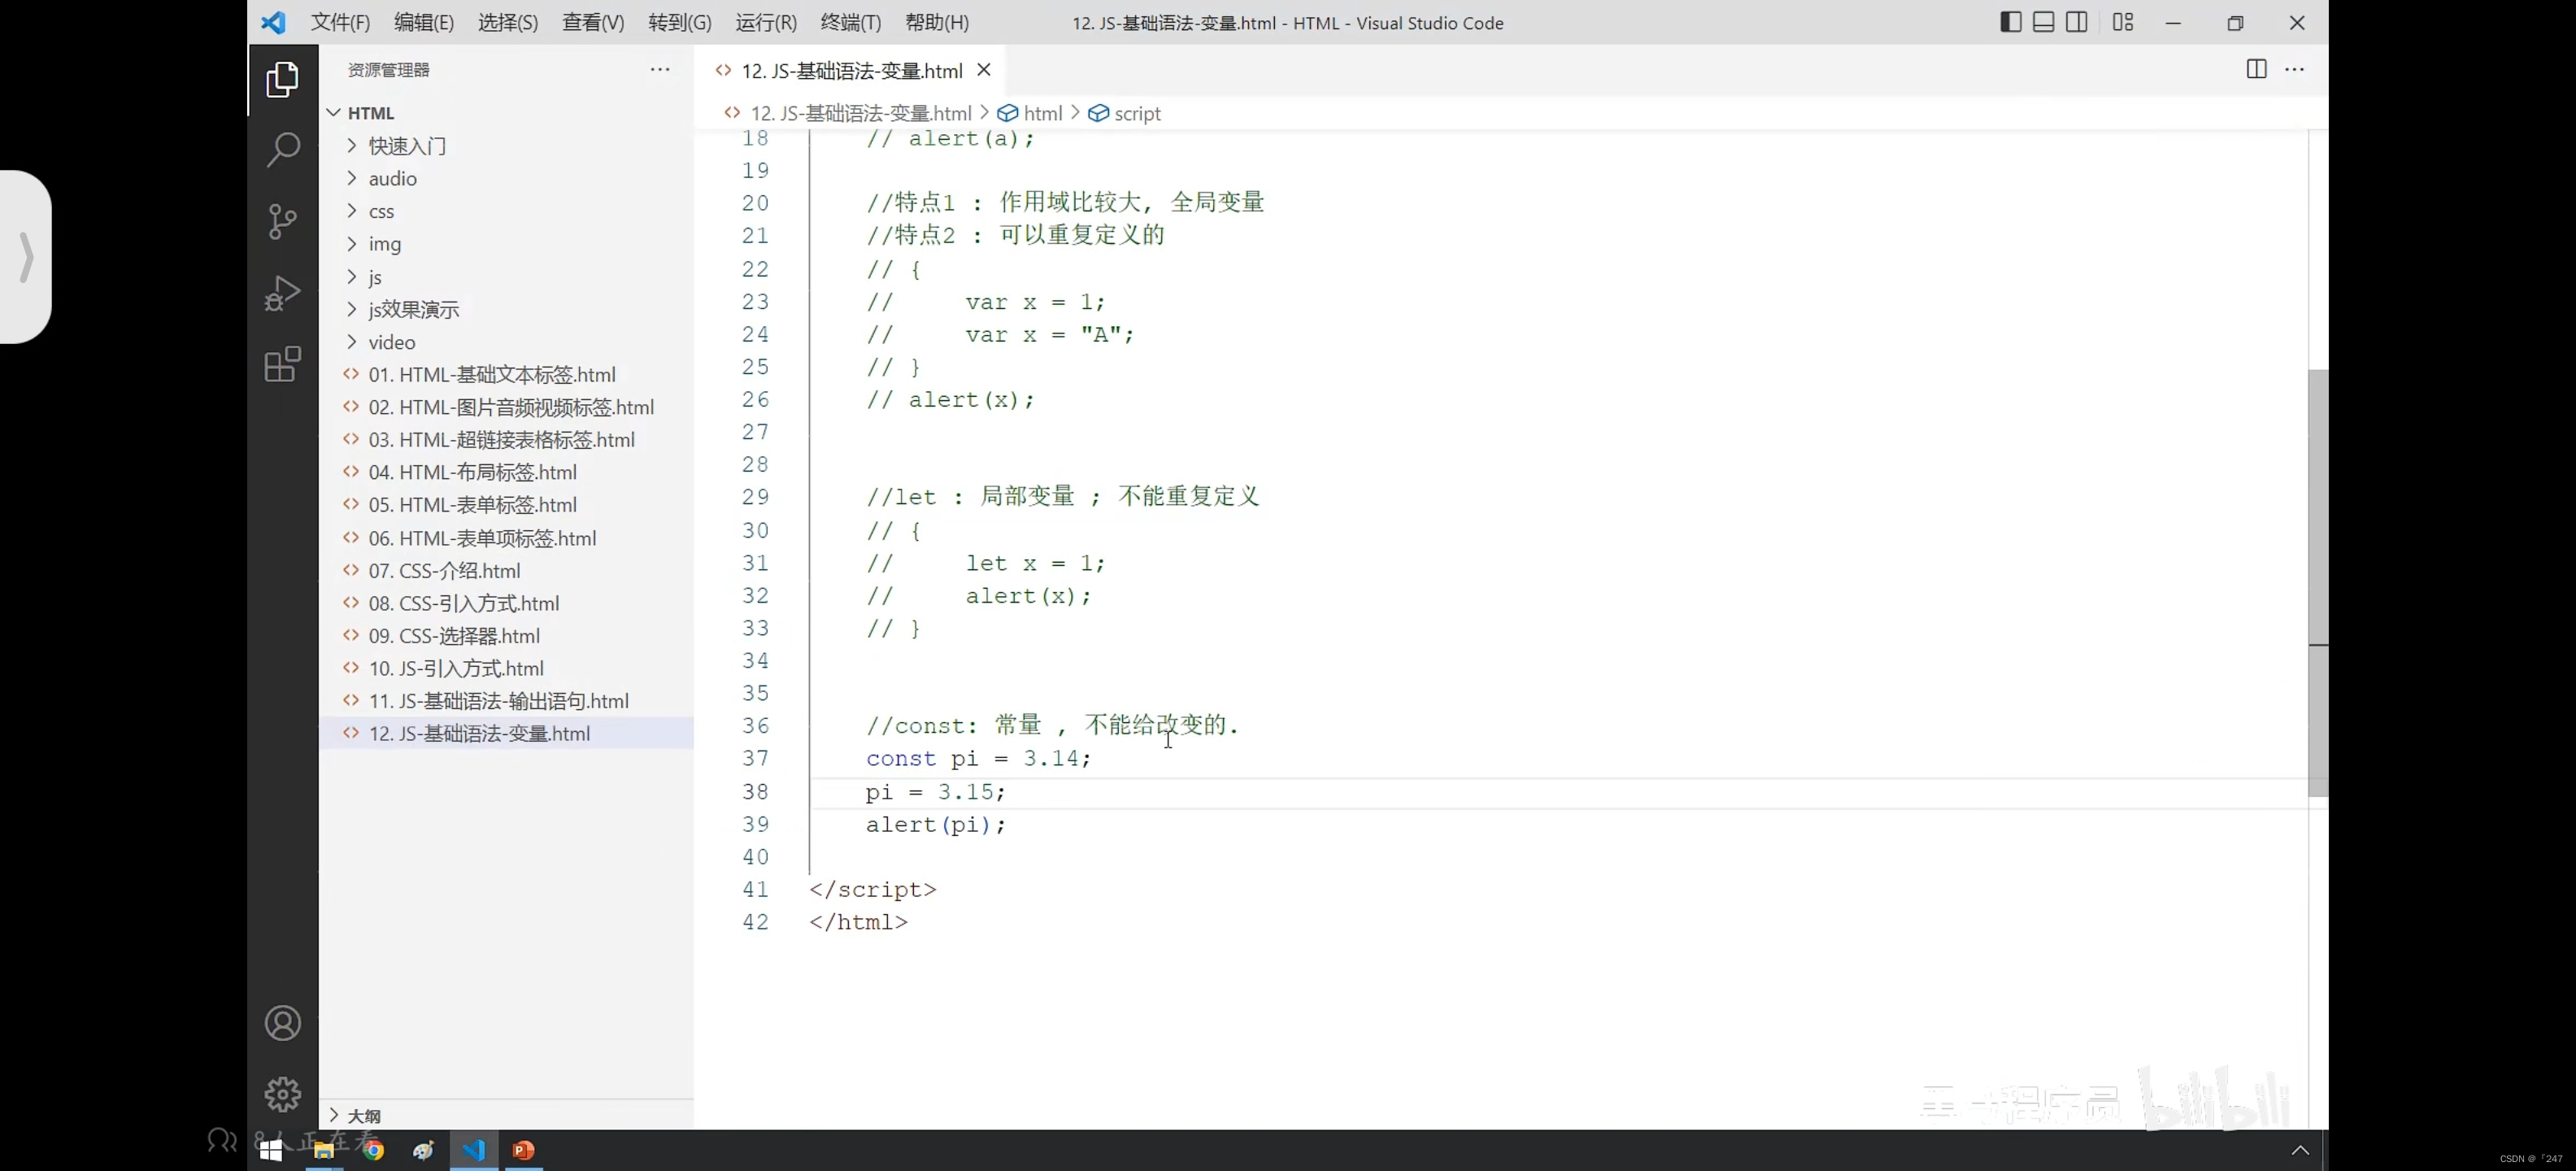Show hidden system tray icons
The width and height of the screenshot is (2576, 1171).
pyautogui.click(x=2300, y=1150)
